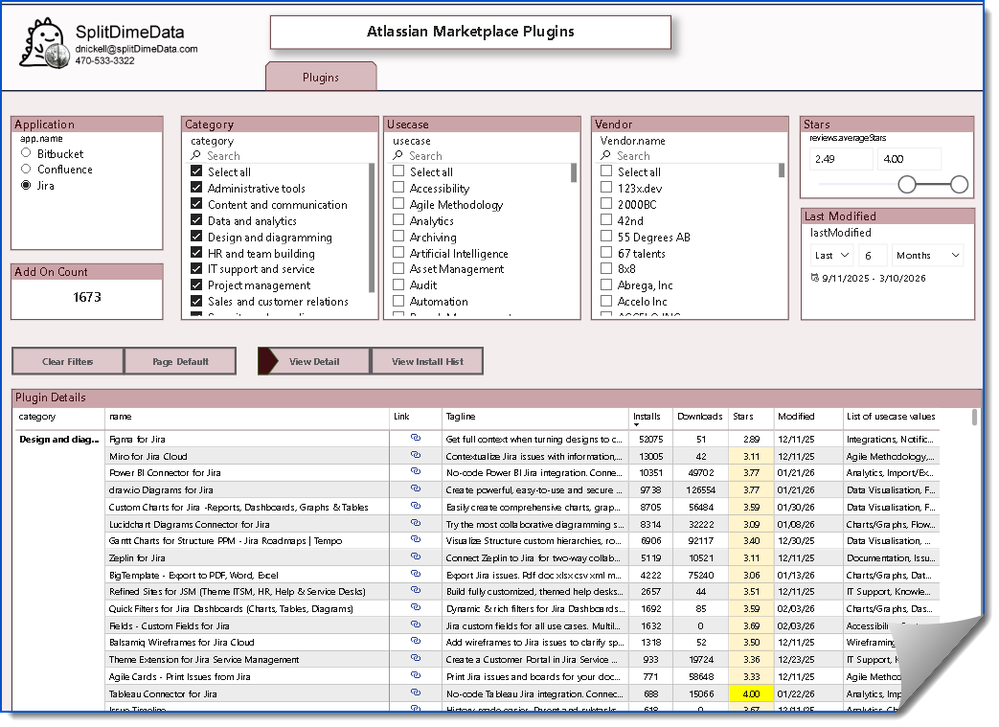Click the sort arrow under Installs header
This screenshot has height=727, width=999.
(x=636, y=425)
